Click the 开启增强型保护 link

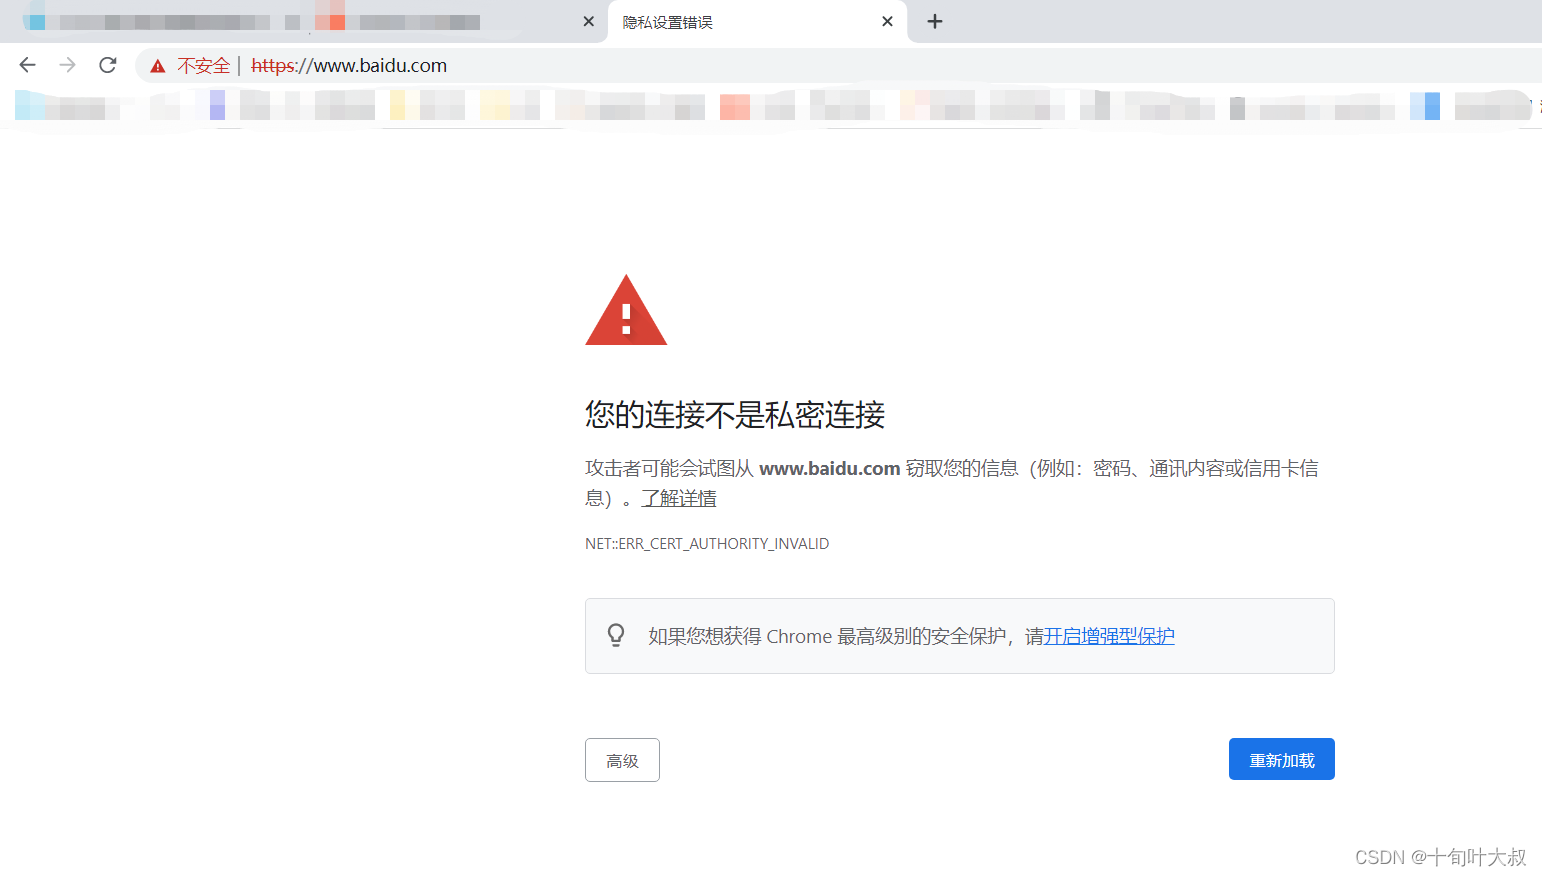point(1109,636)
